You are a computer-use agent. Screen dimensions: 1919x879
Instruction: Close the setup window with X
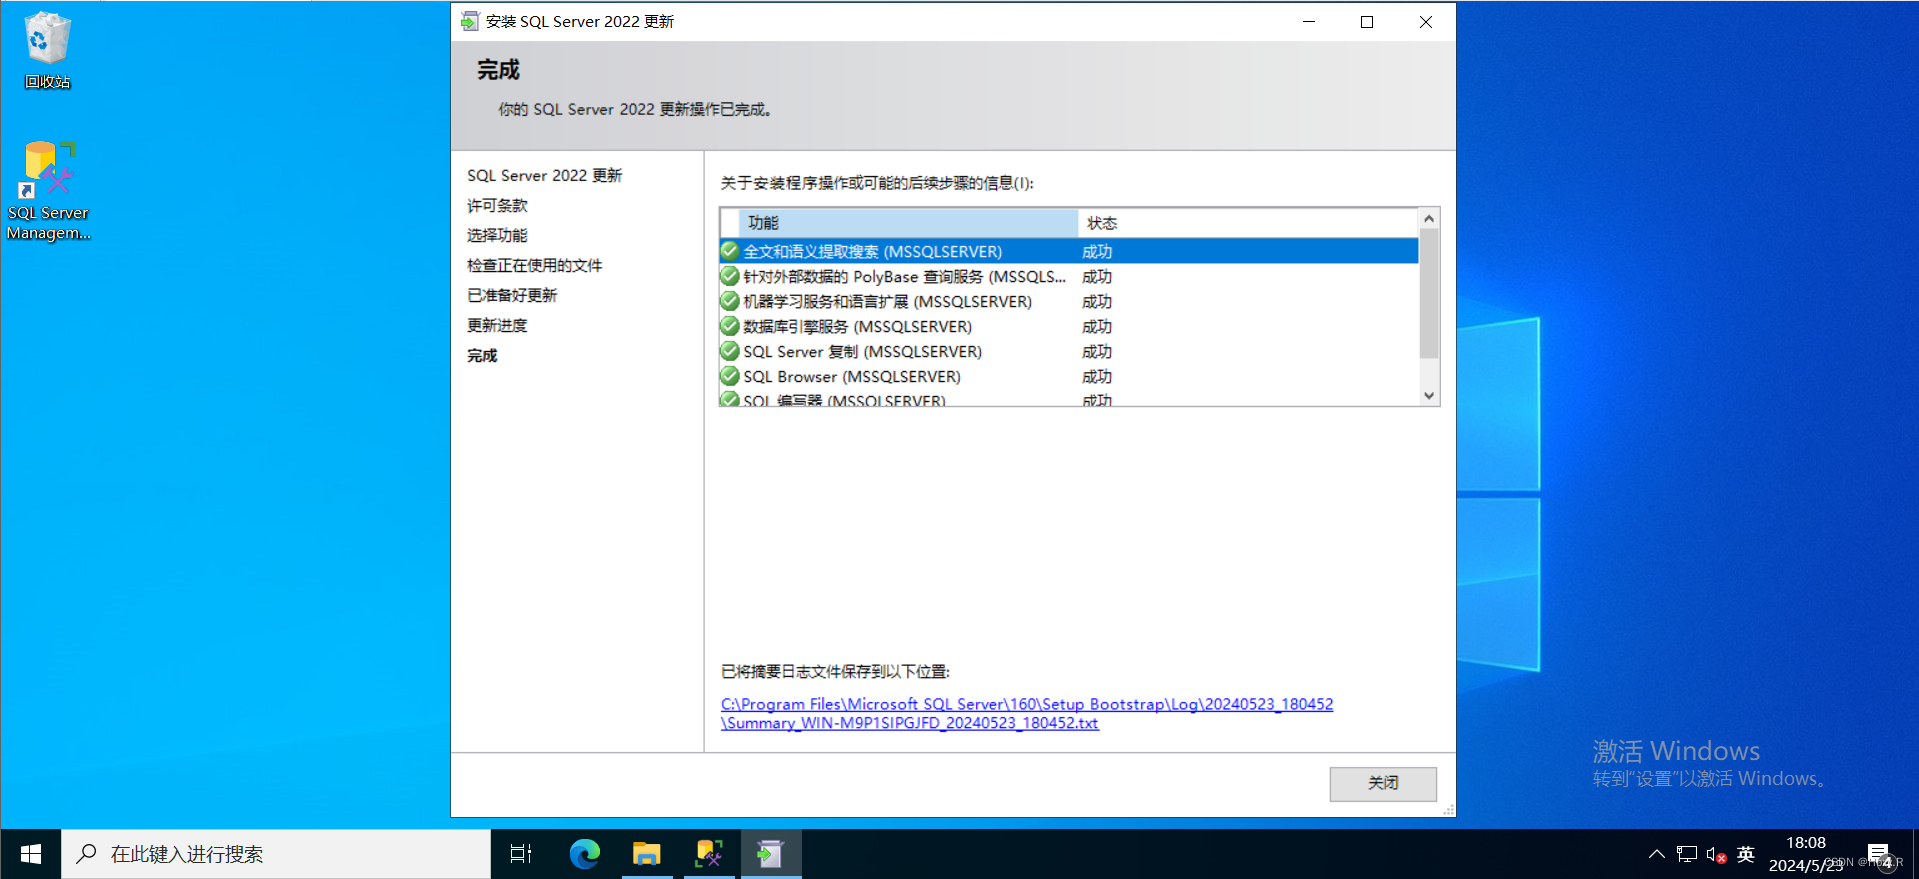point(1426,21)
